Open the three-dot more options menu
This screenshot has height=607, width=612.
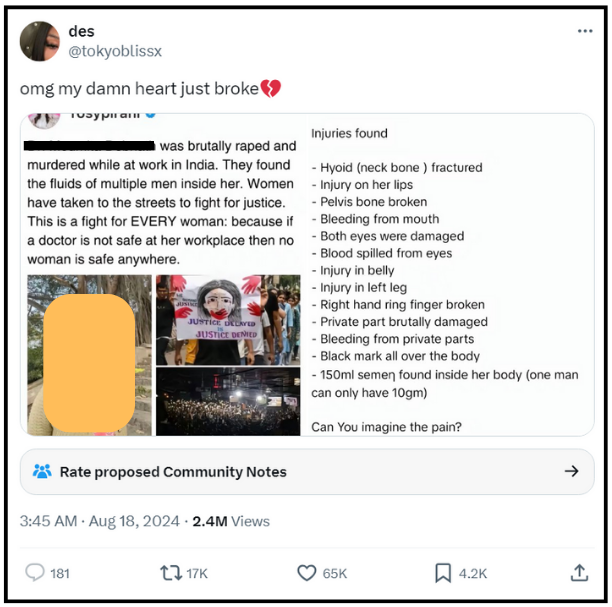click(585, 31)
